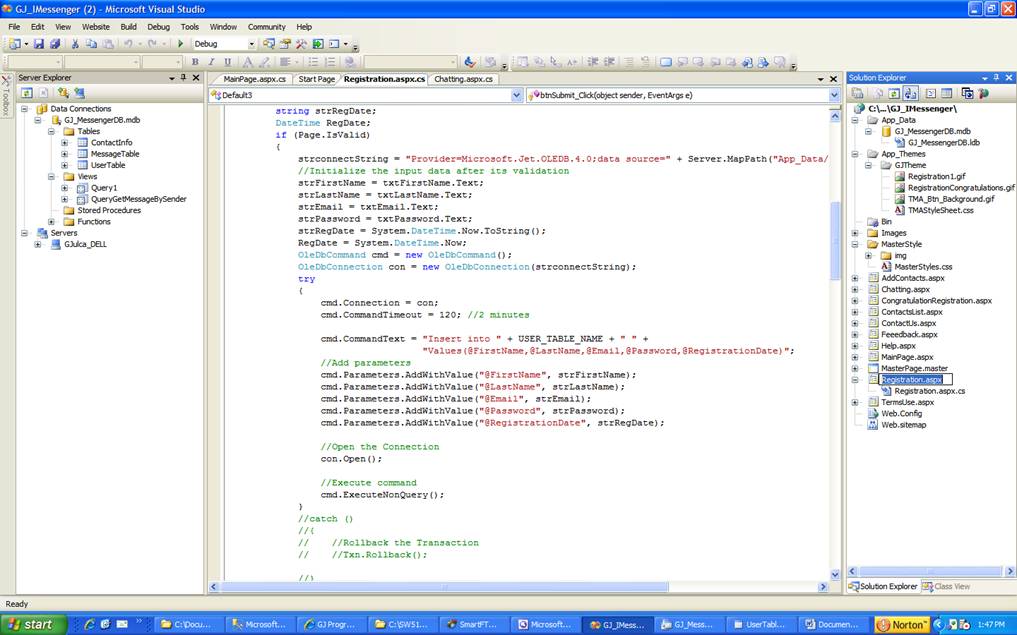Click the Start Debugging green play icon
The height and width of the screenshot is (635, 1017).
[x=180, y=44]
